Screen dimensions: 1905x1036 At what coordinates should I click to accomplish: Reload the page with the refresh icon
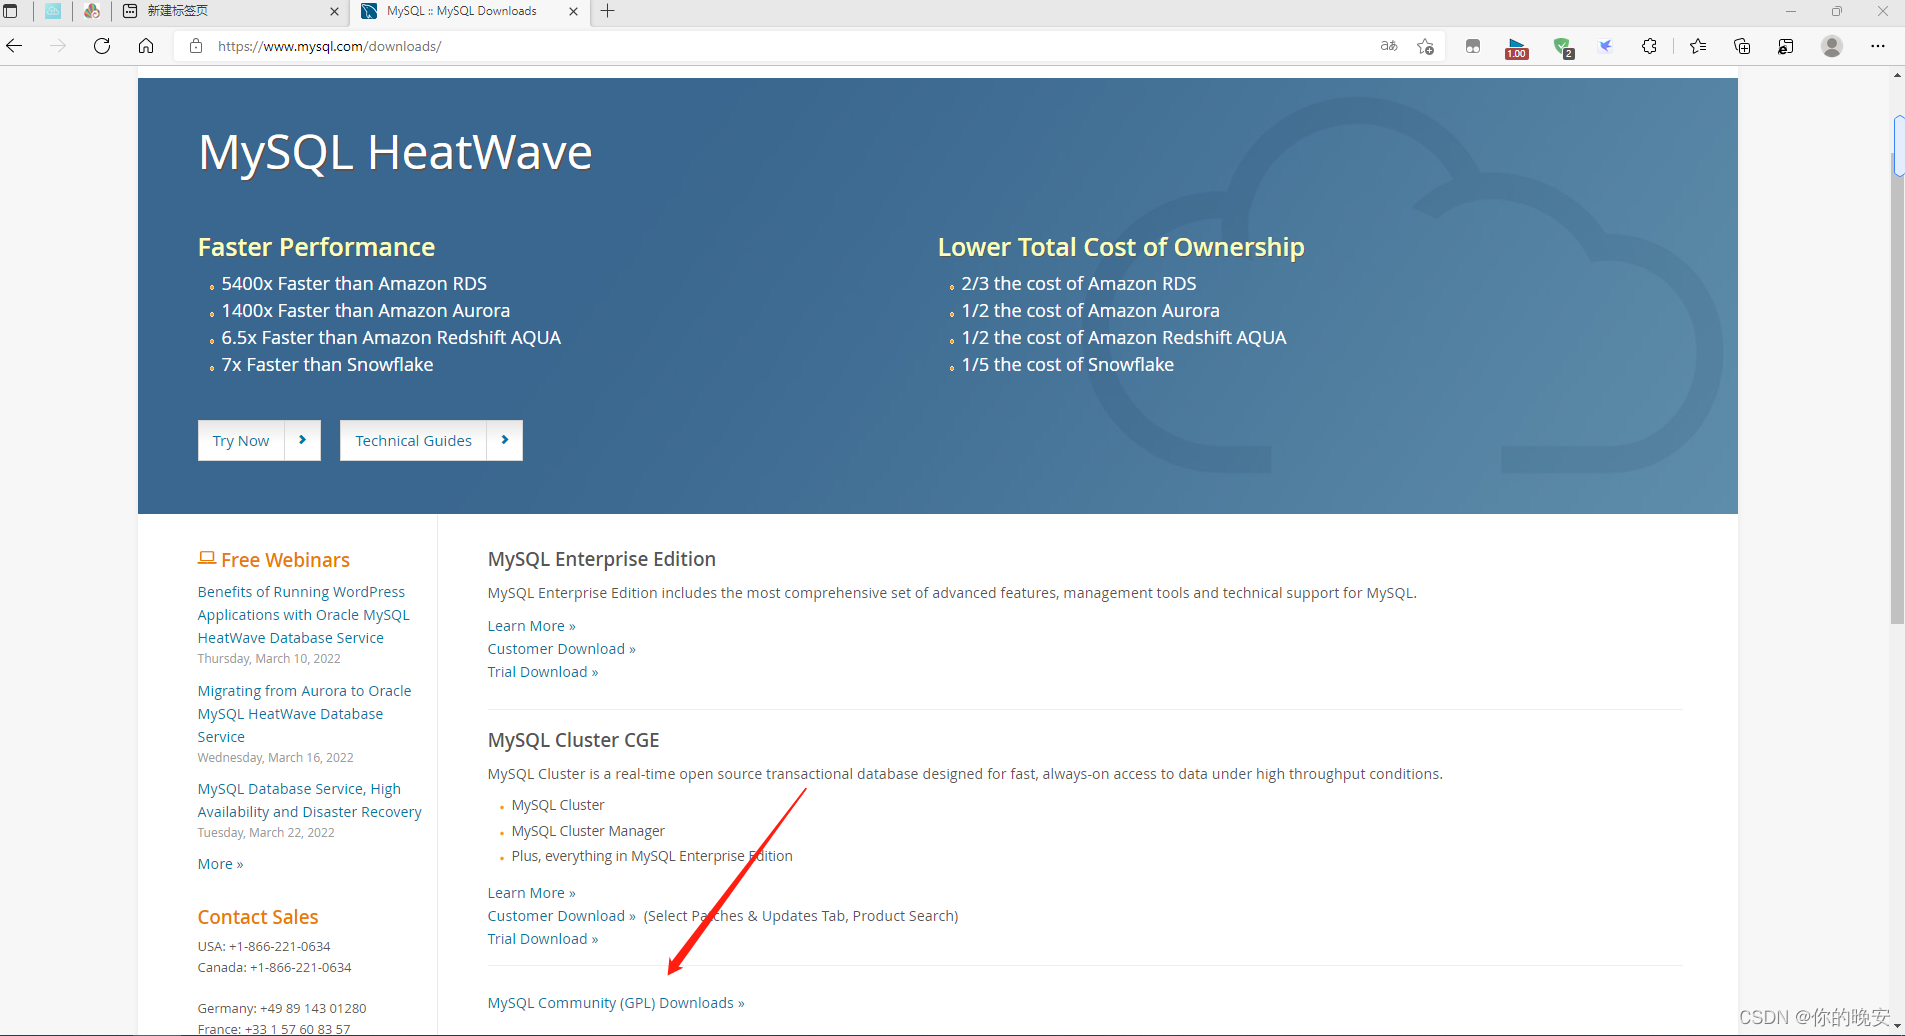coord(102,46)
